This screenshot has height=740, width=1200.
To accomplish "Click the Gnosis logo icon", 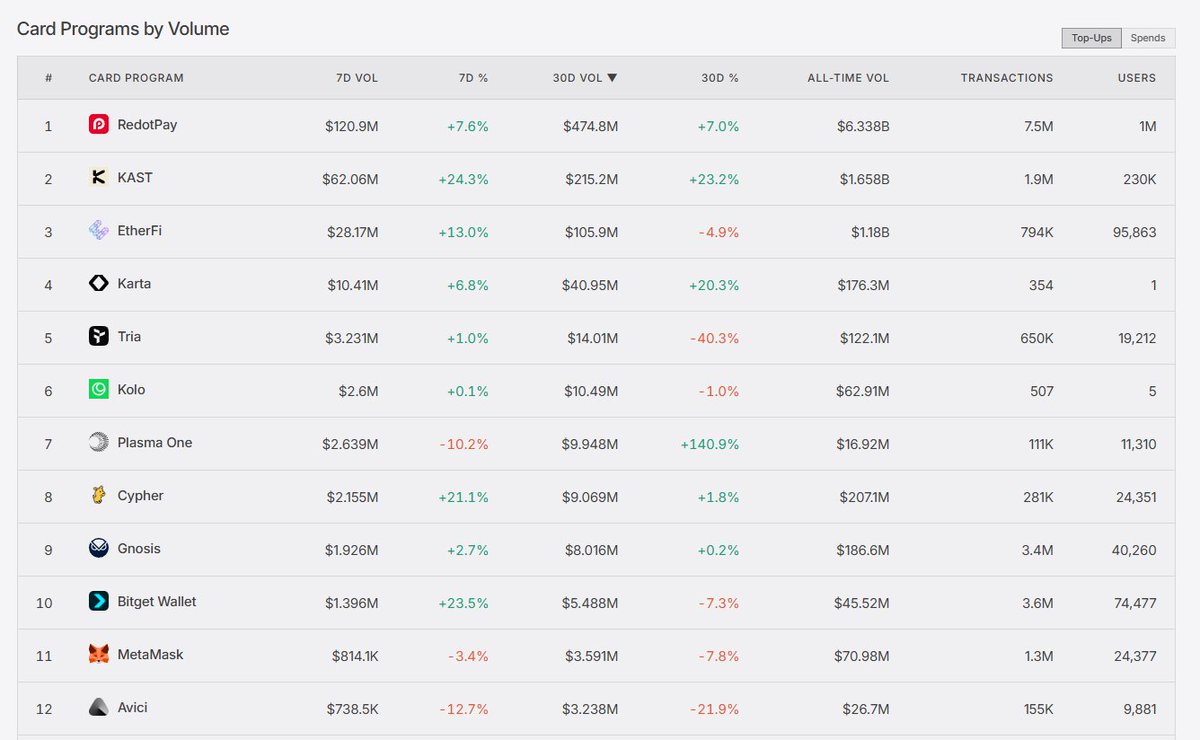I will pyautogui.click(x=98, y=549).
